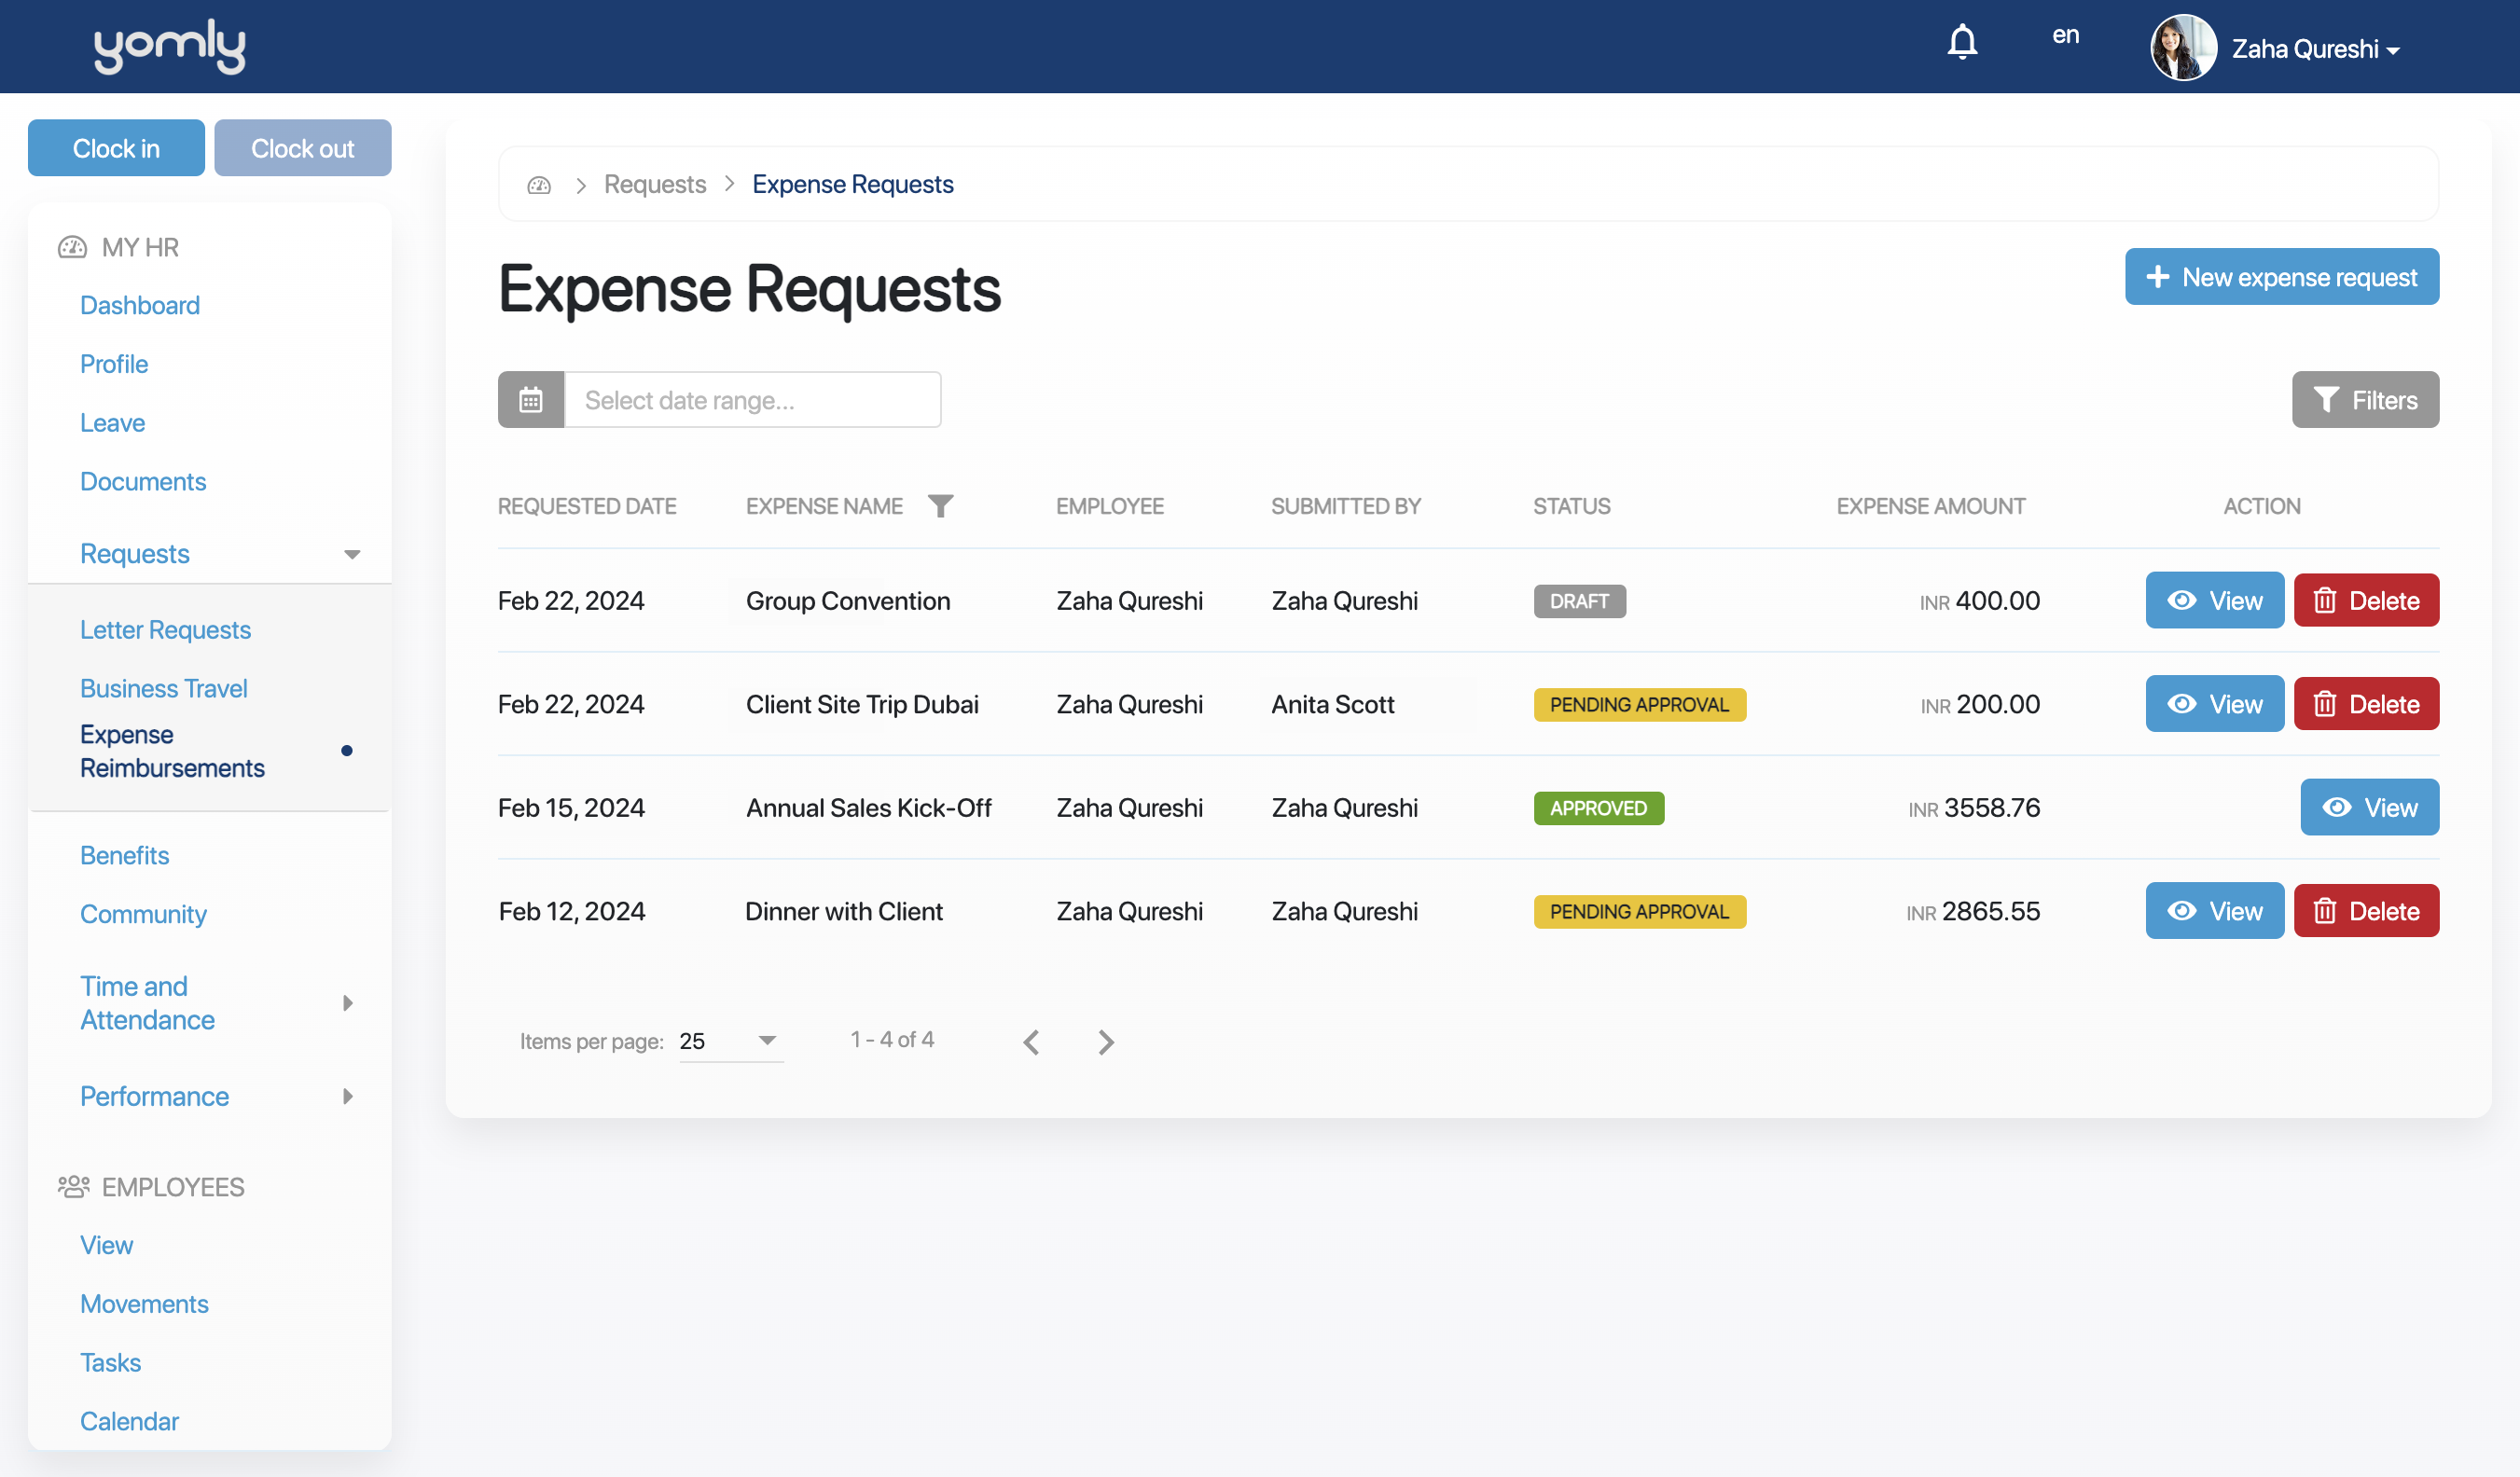Create a new expense request
This screenshot has width=2520, height=1477.
[x=2281, y=277]
